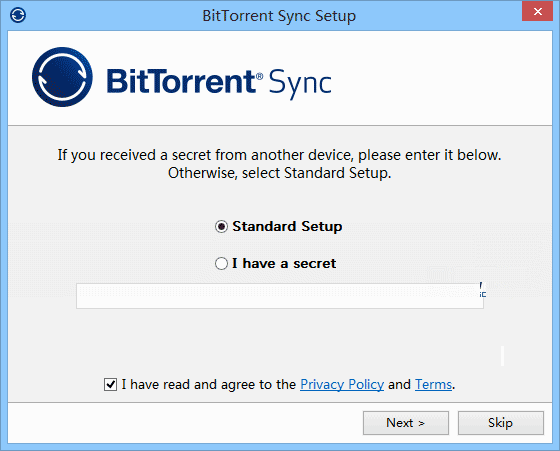Click the sync icon in the title bar
560x451 pixels.
pos(18,15)
